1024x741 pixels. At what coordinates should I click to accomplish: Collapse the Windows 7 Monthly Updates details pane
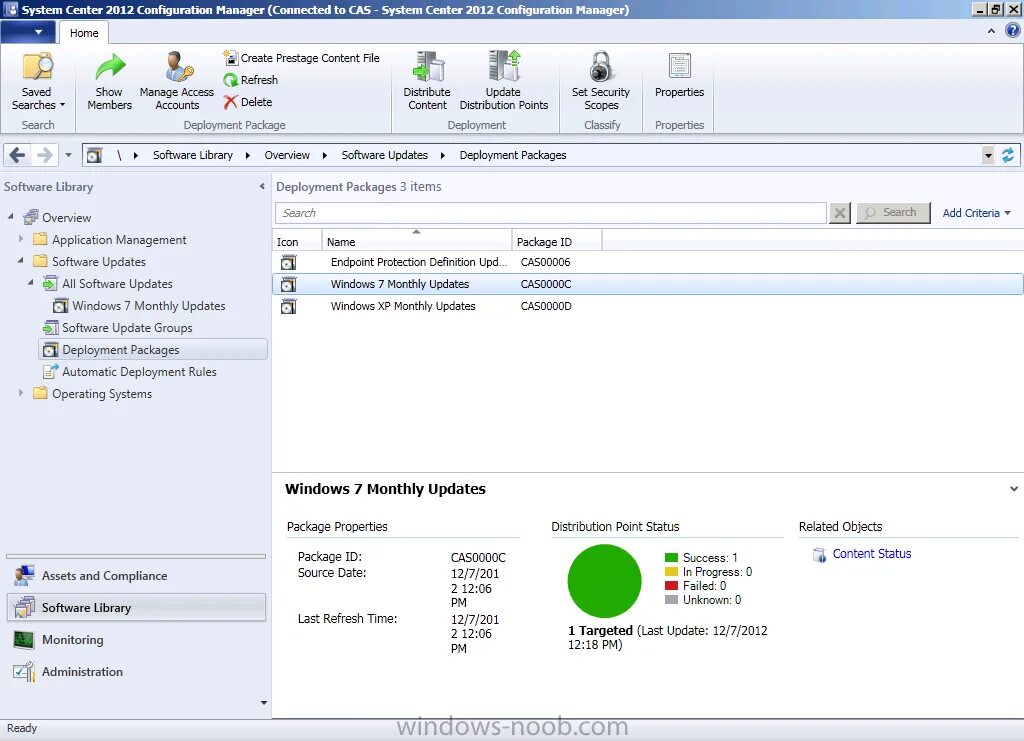1014,489
